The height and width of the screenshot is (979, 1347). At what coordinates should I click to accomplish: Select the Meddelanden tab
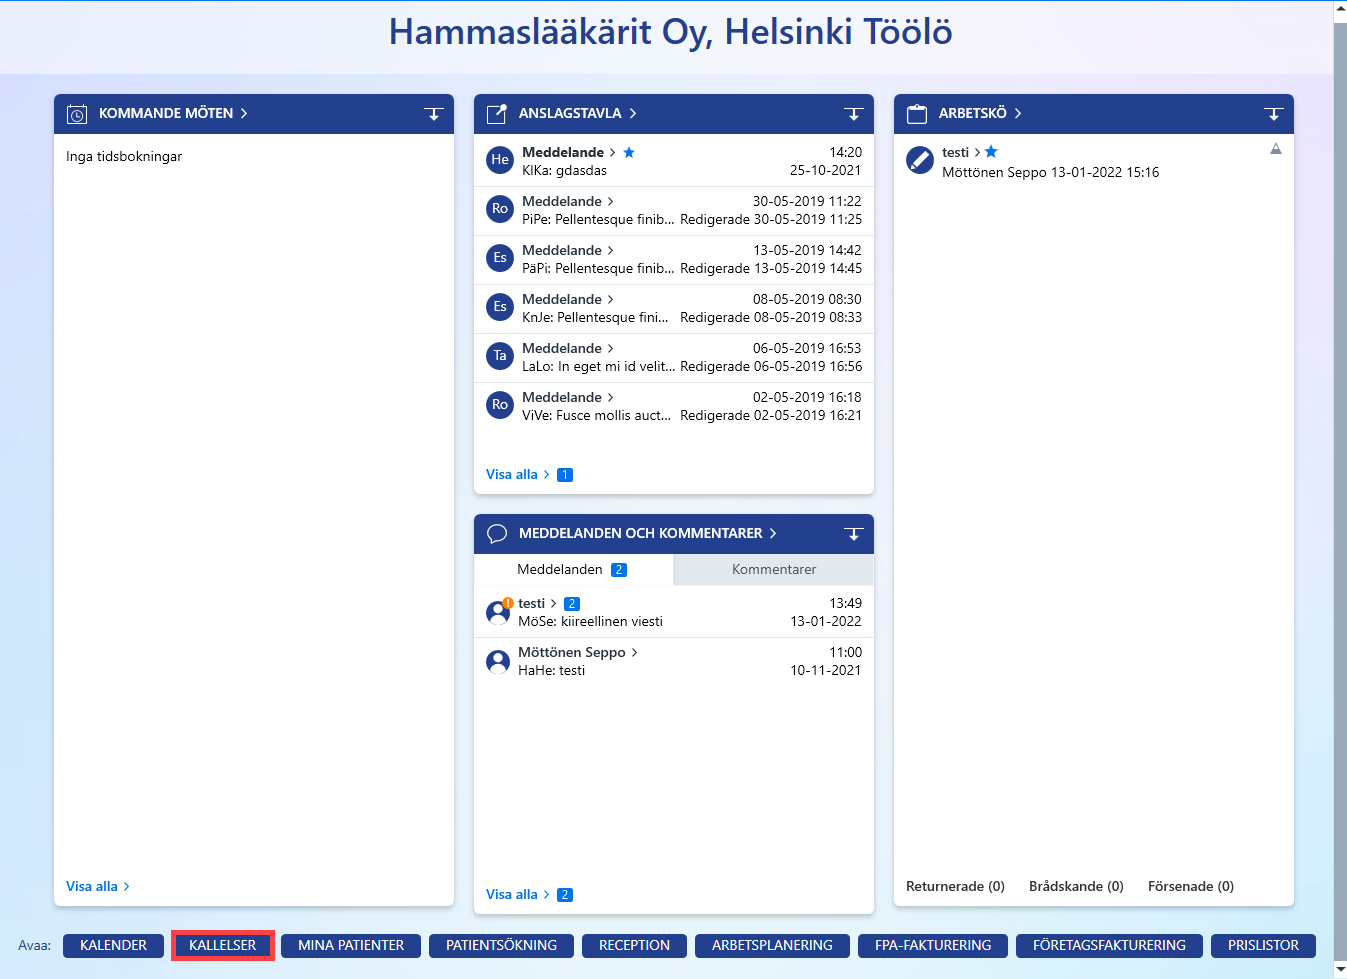574,569
